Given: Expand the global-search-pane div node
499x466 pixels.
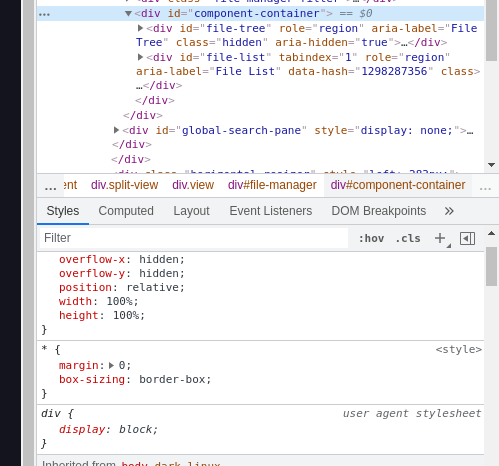Looking at the screenshot, I should click(x=116, y=130).
